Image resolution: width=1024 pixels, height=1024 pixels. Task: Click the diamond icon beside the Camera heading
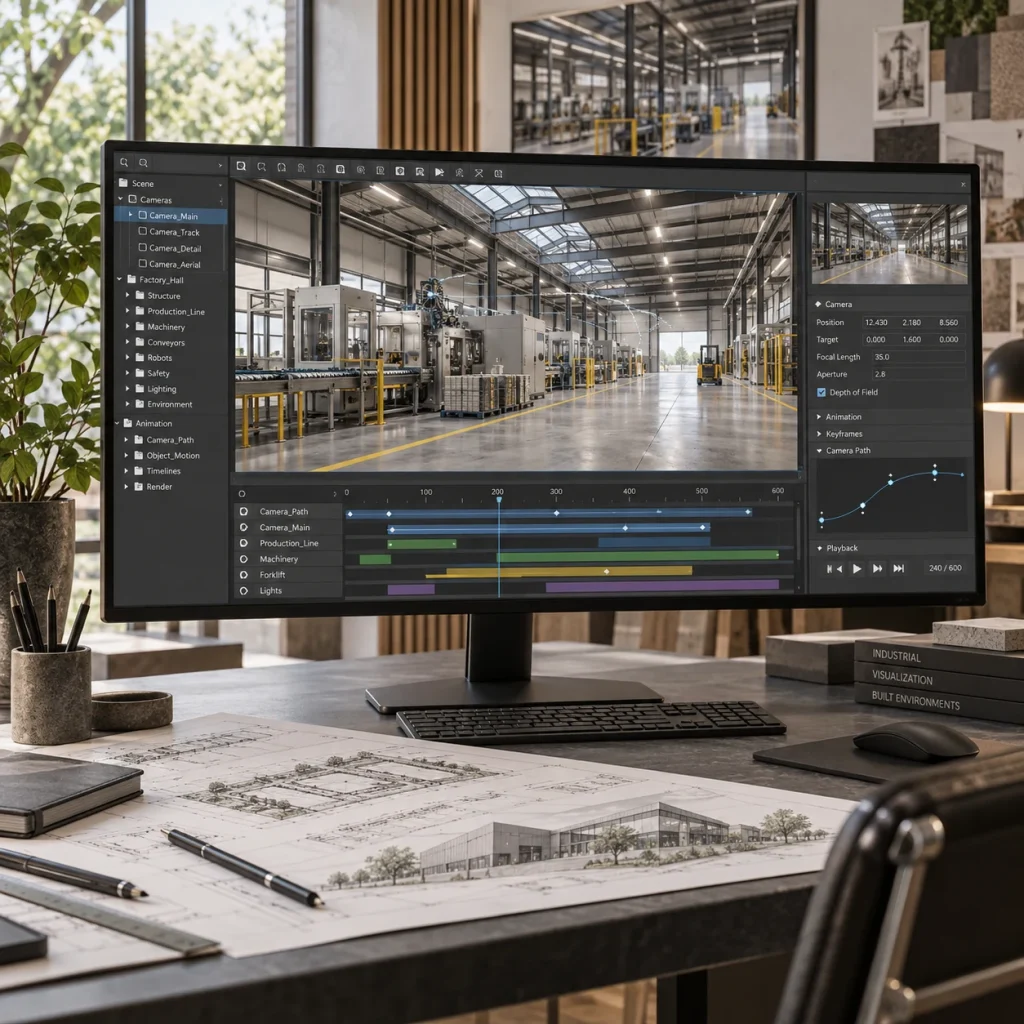[818, 304]
